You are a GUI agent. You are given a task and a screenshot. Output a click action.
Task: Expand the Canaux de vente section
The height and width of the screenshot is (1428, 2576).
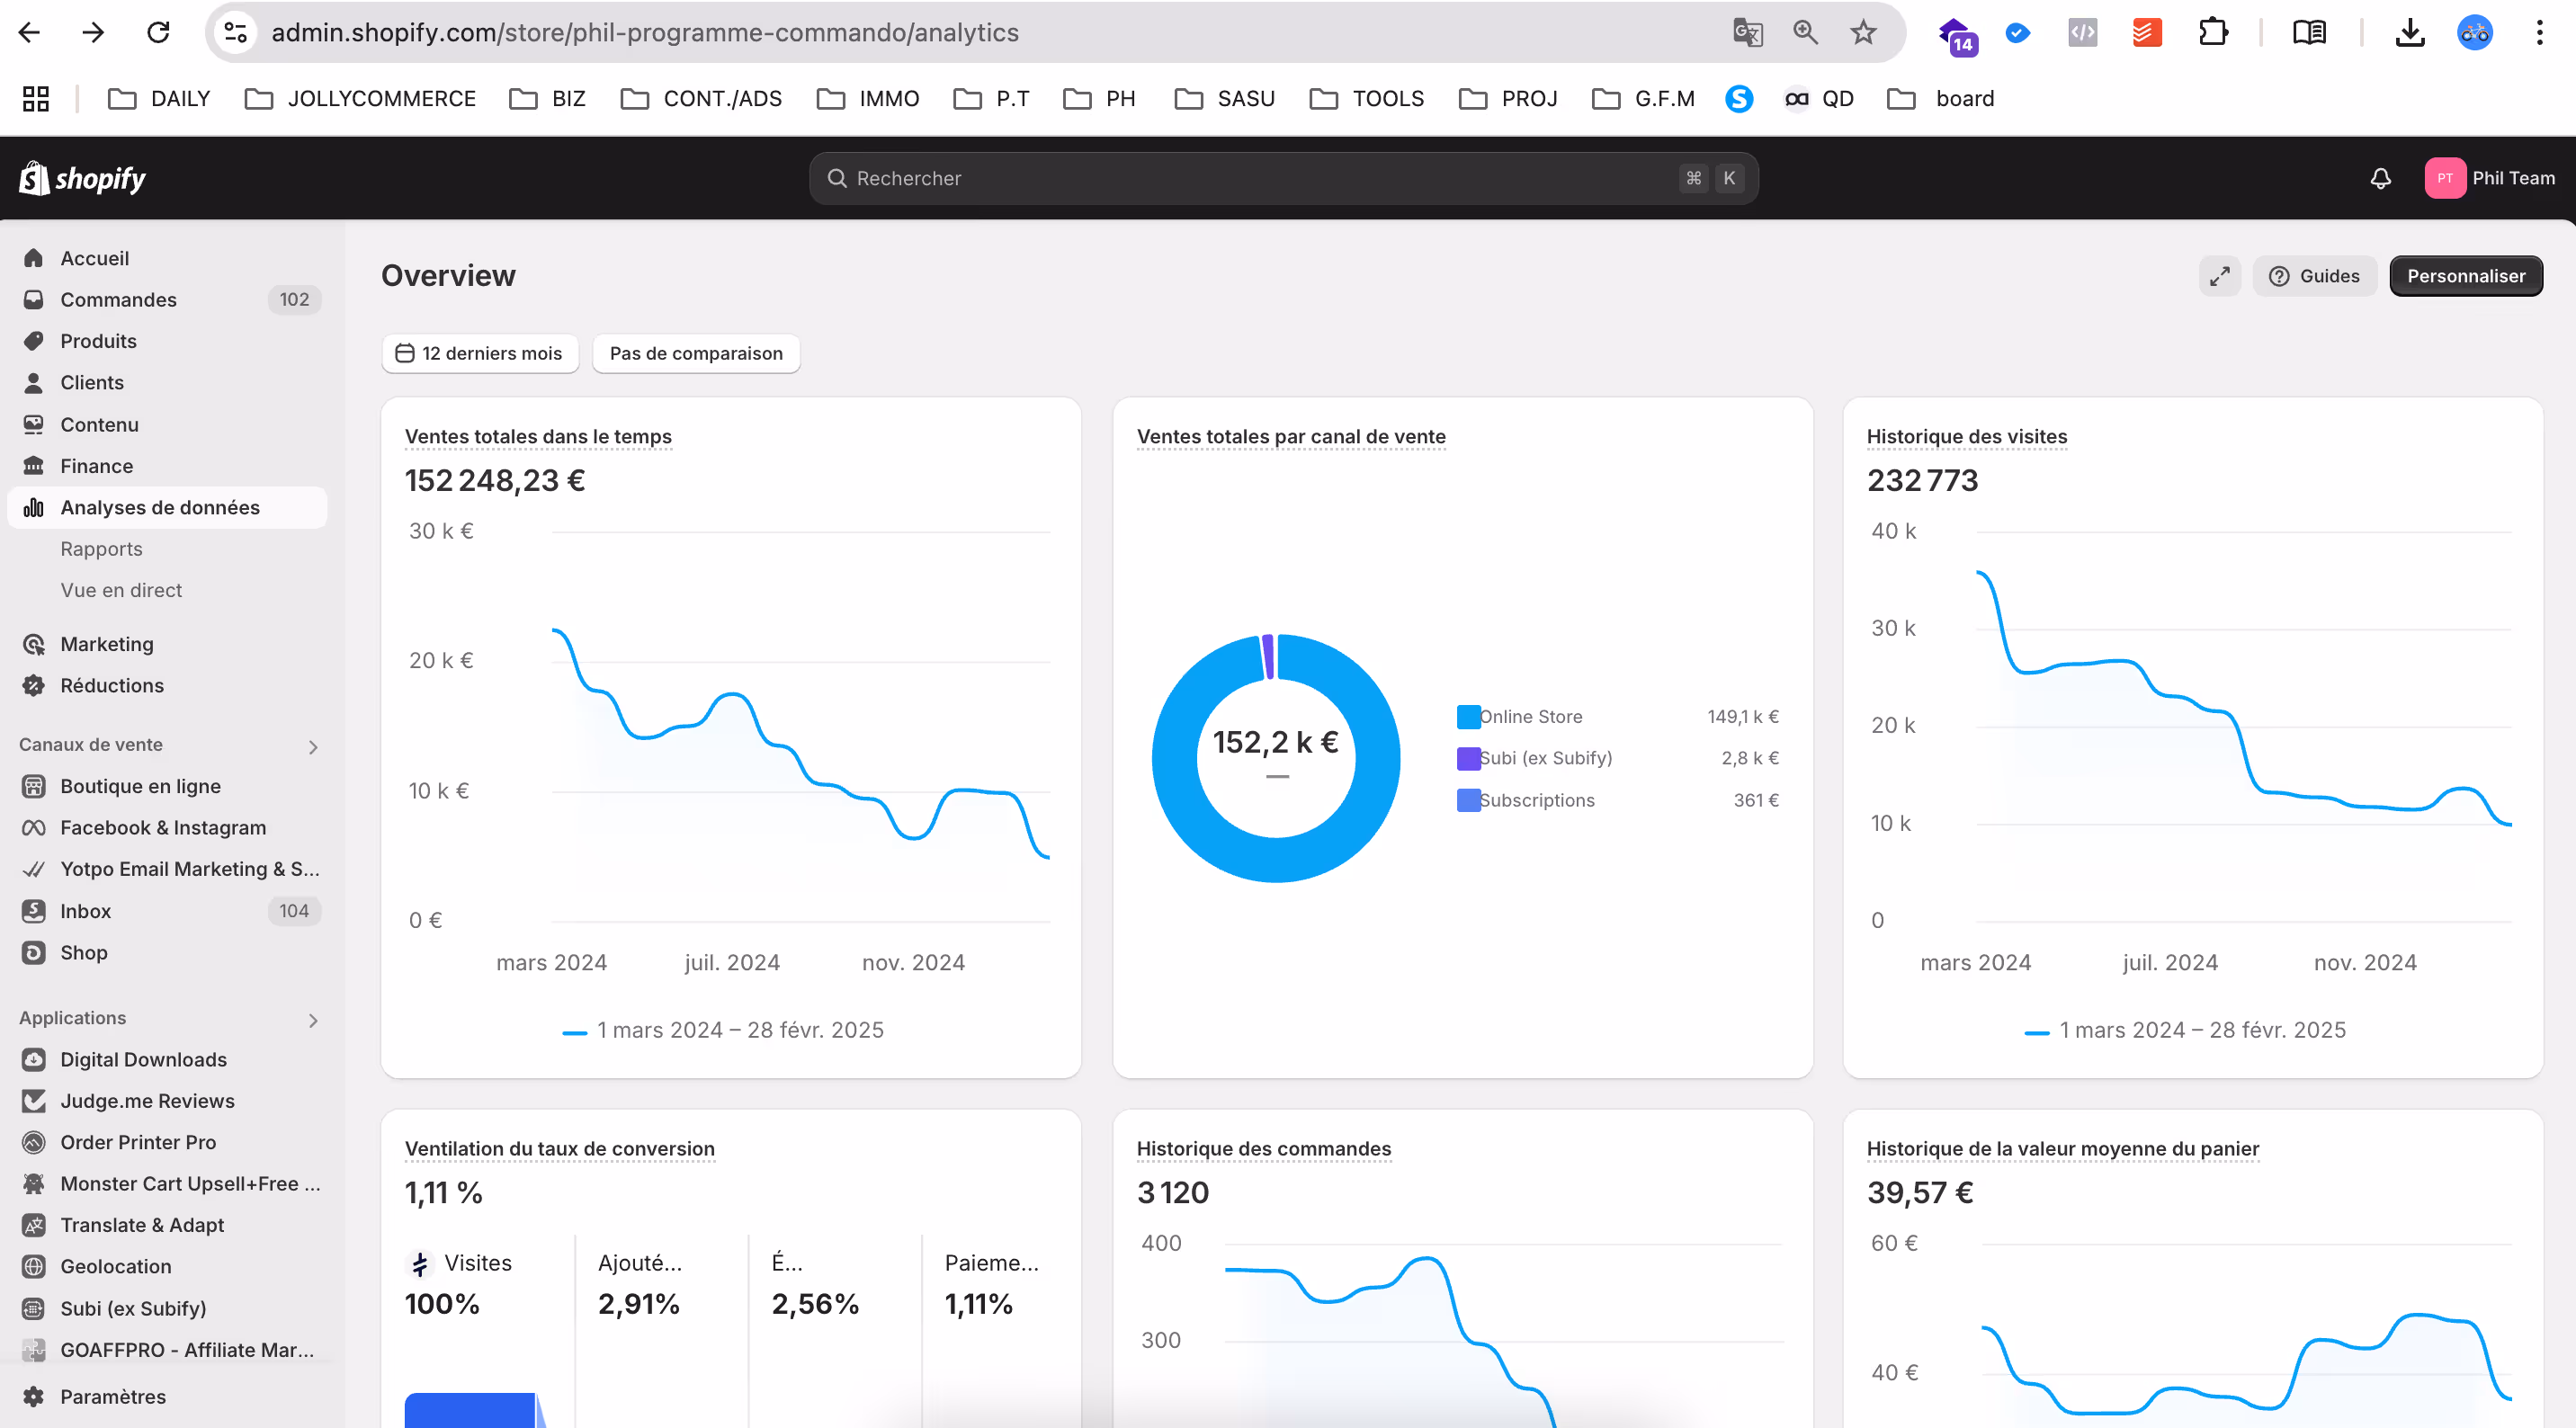tap(313, 746)
